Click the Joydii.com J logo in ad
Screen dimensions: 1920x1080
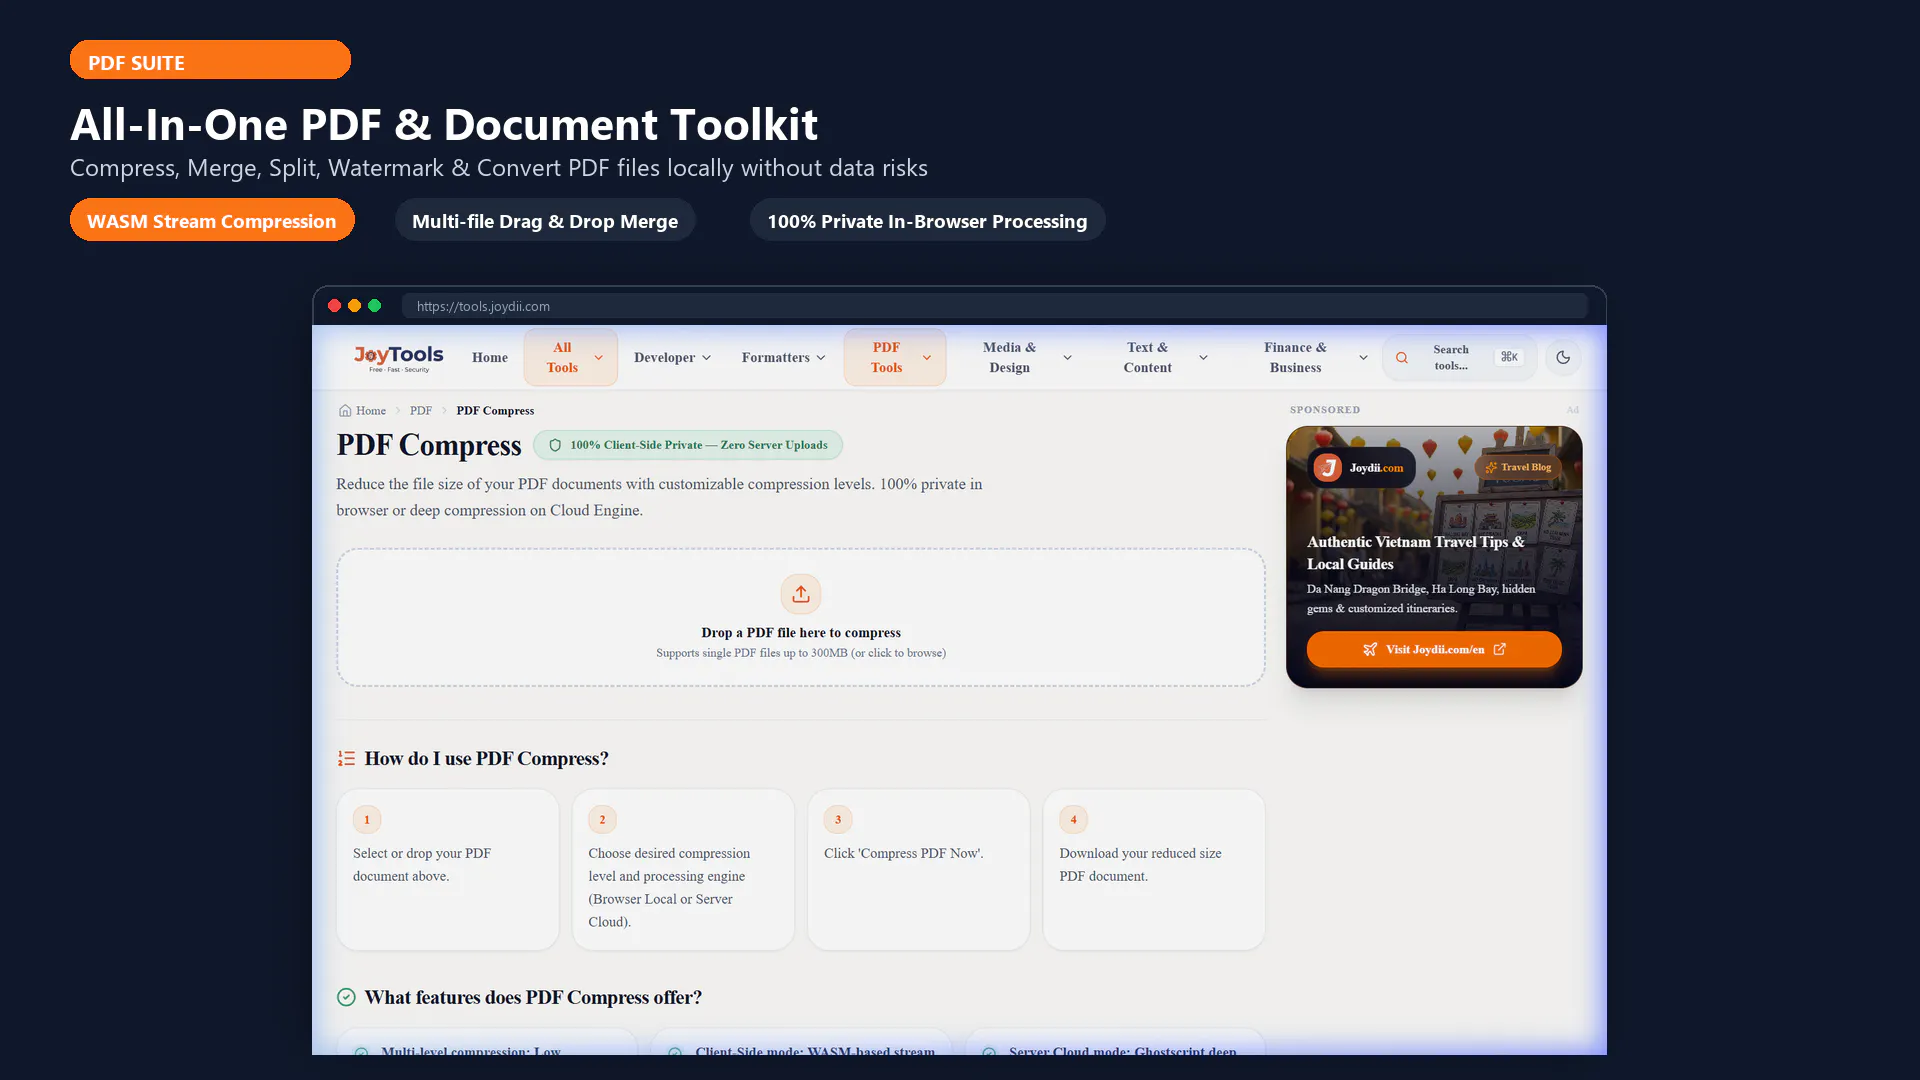[x=1328, y=467]
